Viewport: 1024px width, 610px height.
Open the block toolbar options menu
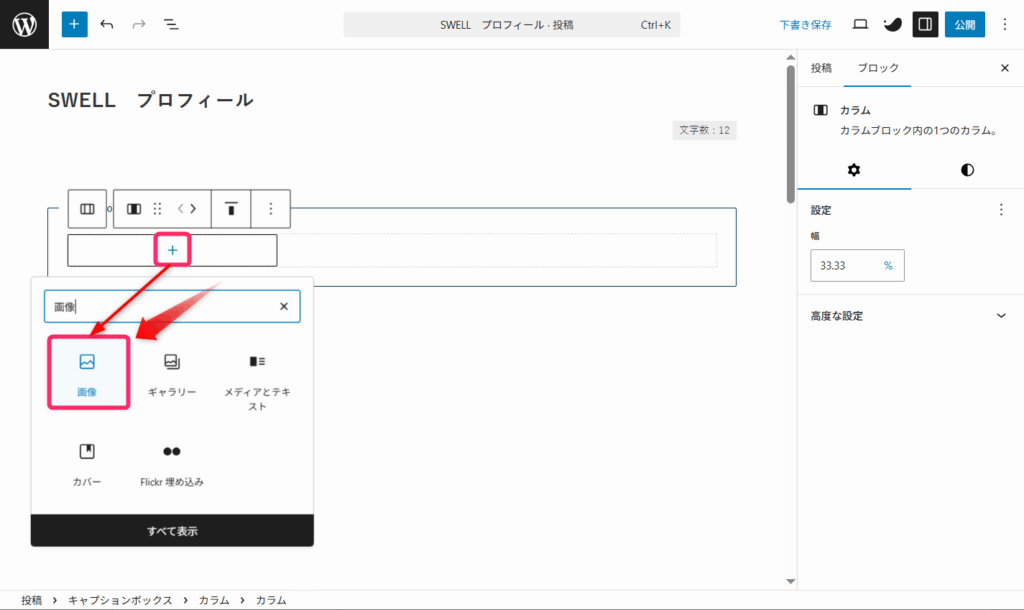point(270,209)
